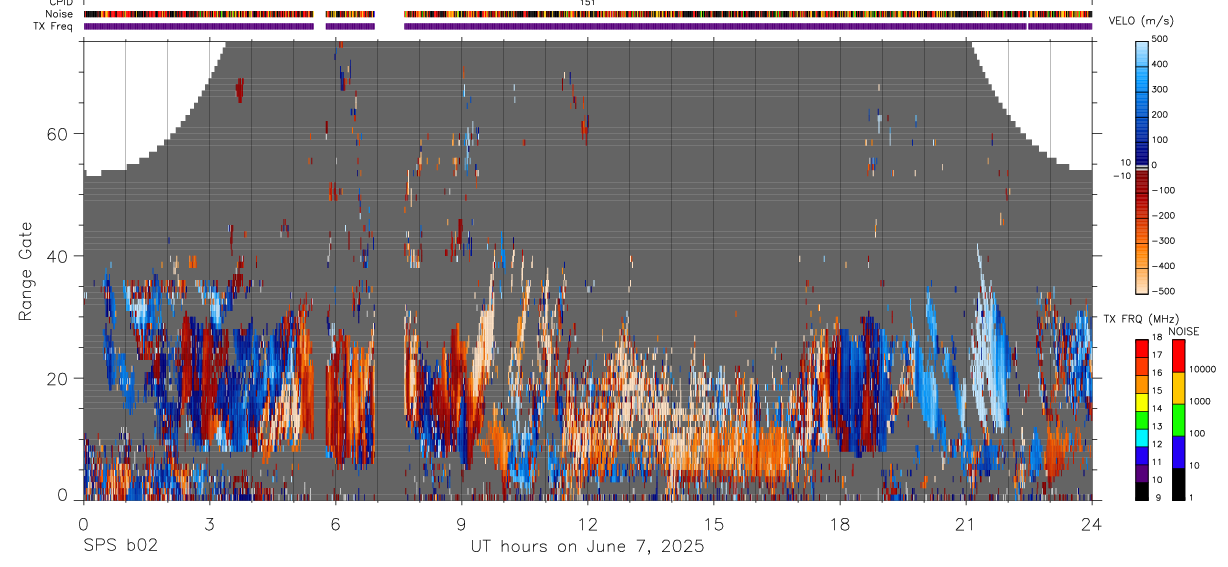Click the red top segment of NOISE colorbar

pos(1177,355)
